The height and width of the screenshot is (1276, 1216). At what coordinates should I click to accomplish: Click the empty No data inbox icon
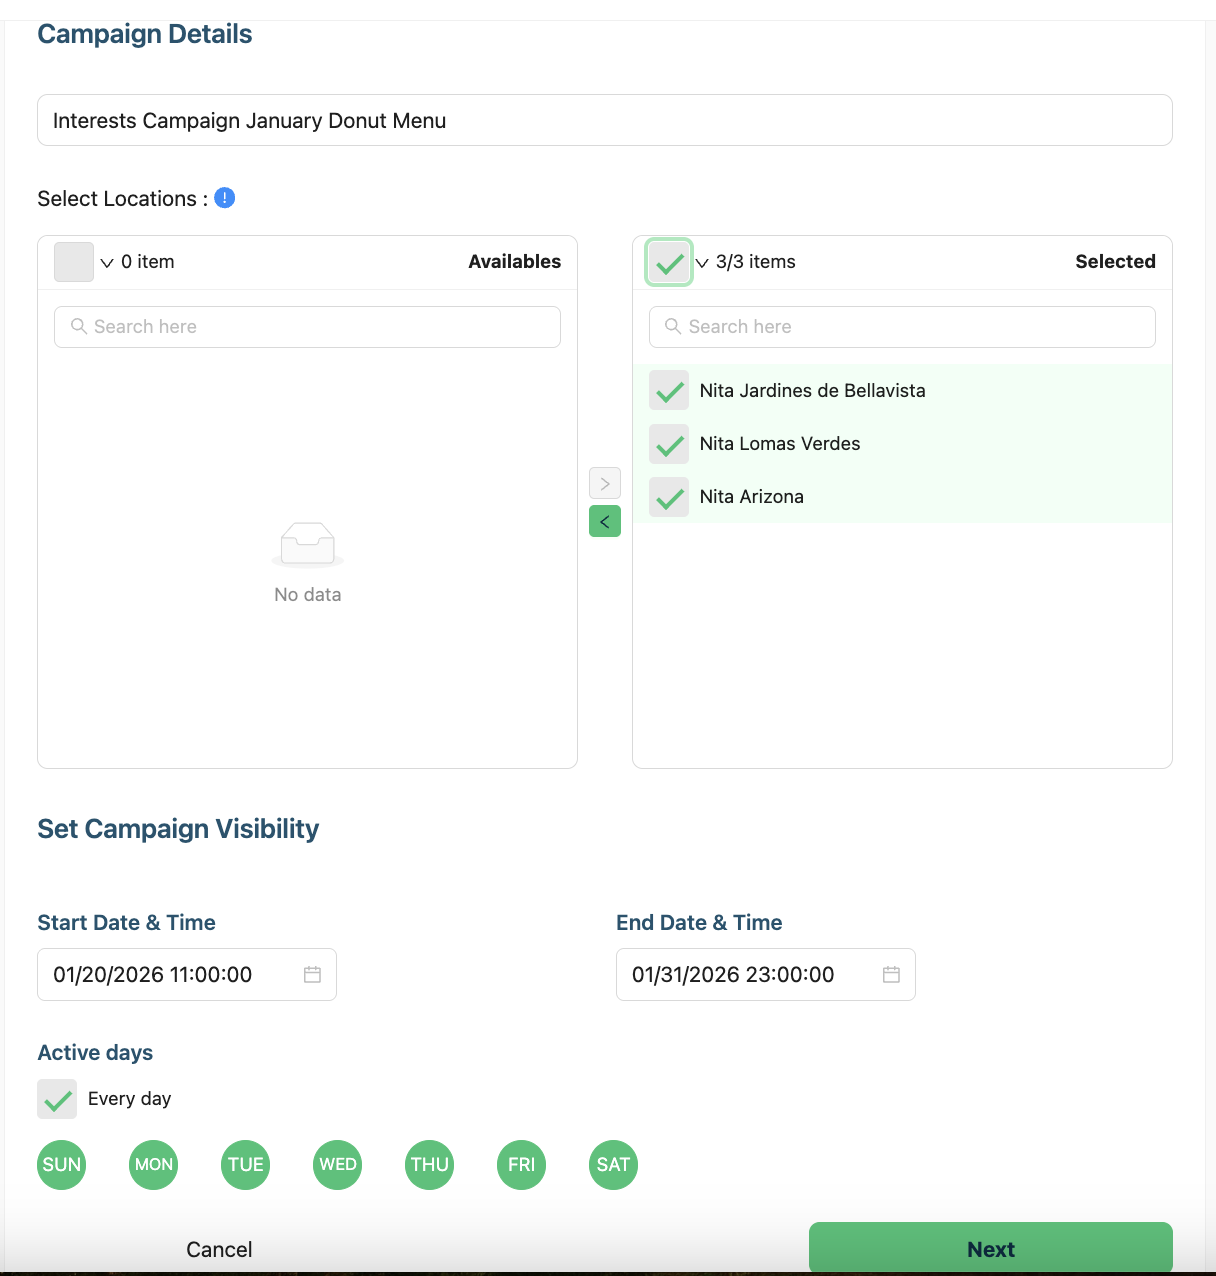pos(308,544)
